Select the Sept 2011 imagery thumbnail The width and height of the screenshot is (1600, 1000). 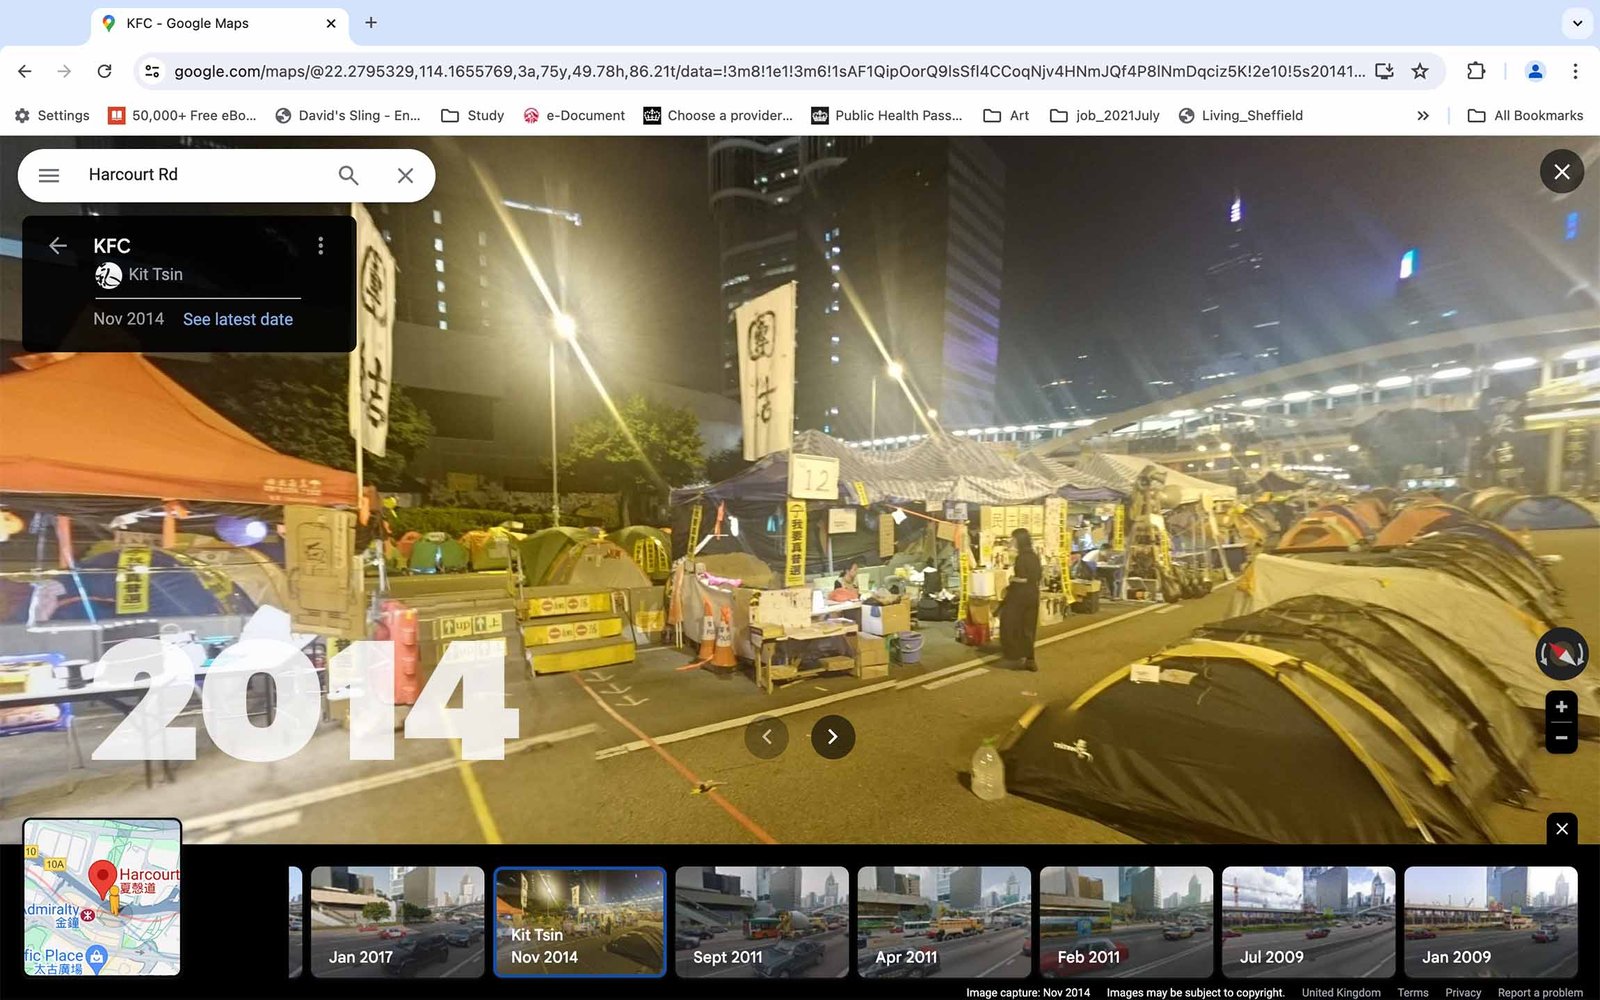click(x=761, y=921)
